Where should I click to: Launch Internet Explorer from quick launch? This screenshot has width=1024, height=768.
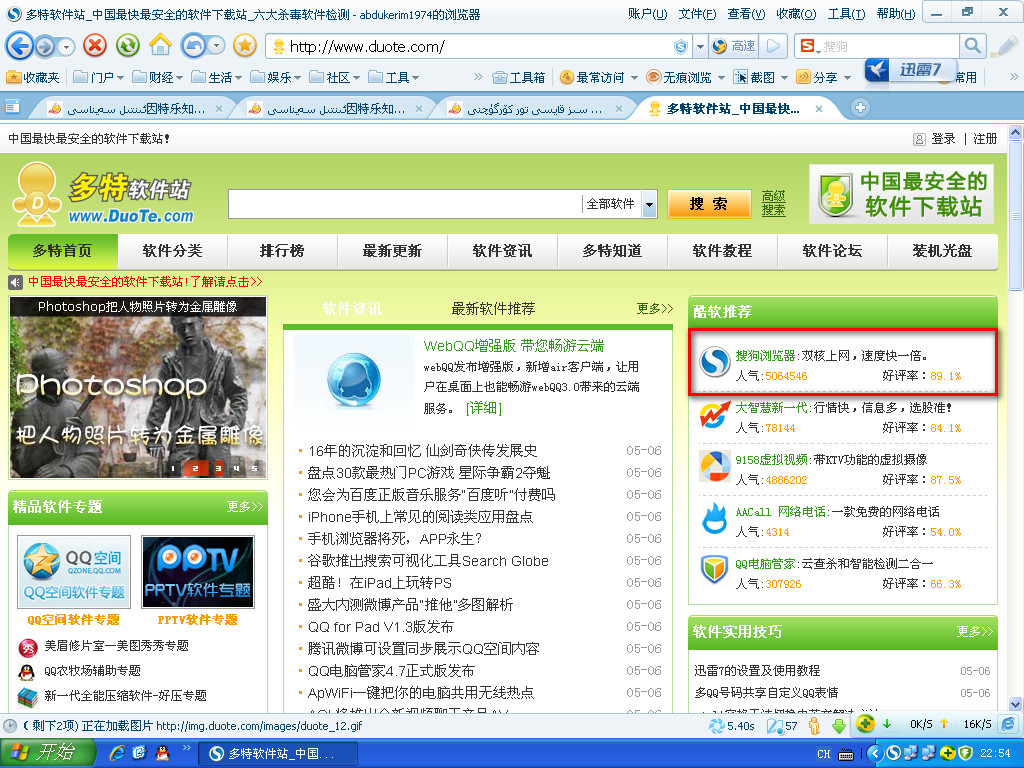tap(118, 753)
